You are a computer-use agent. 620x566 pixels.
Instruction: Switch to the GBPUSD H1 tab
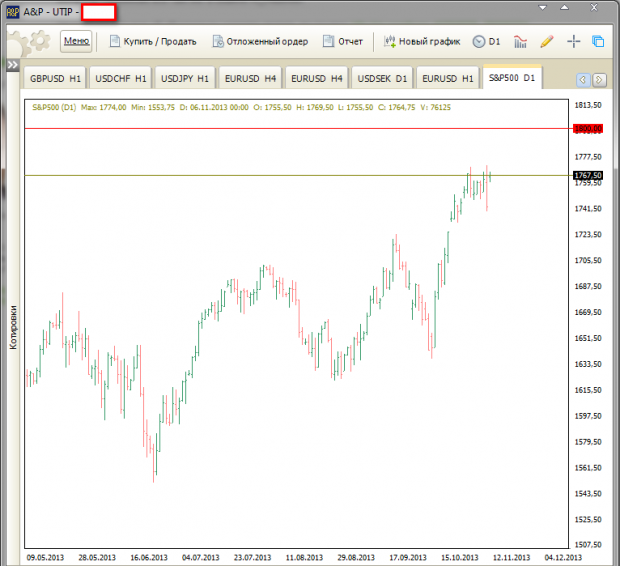click(x=54, y=78)
